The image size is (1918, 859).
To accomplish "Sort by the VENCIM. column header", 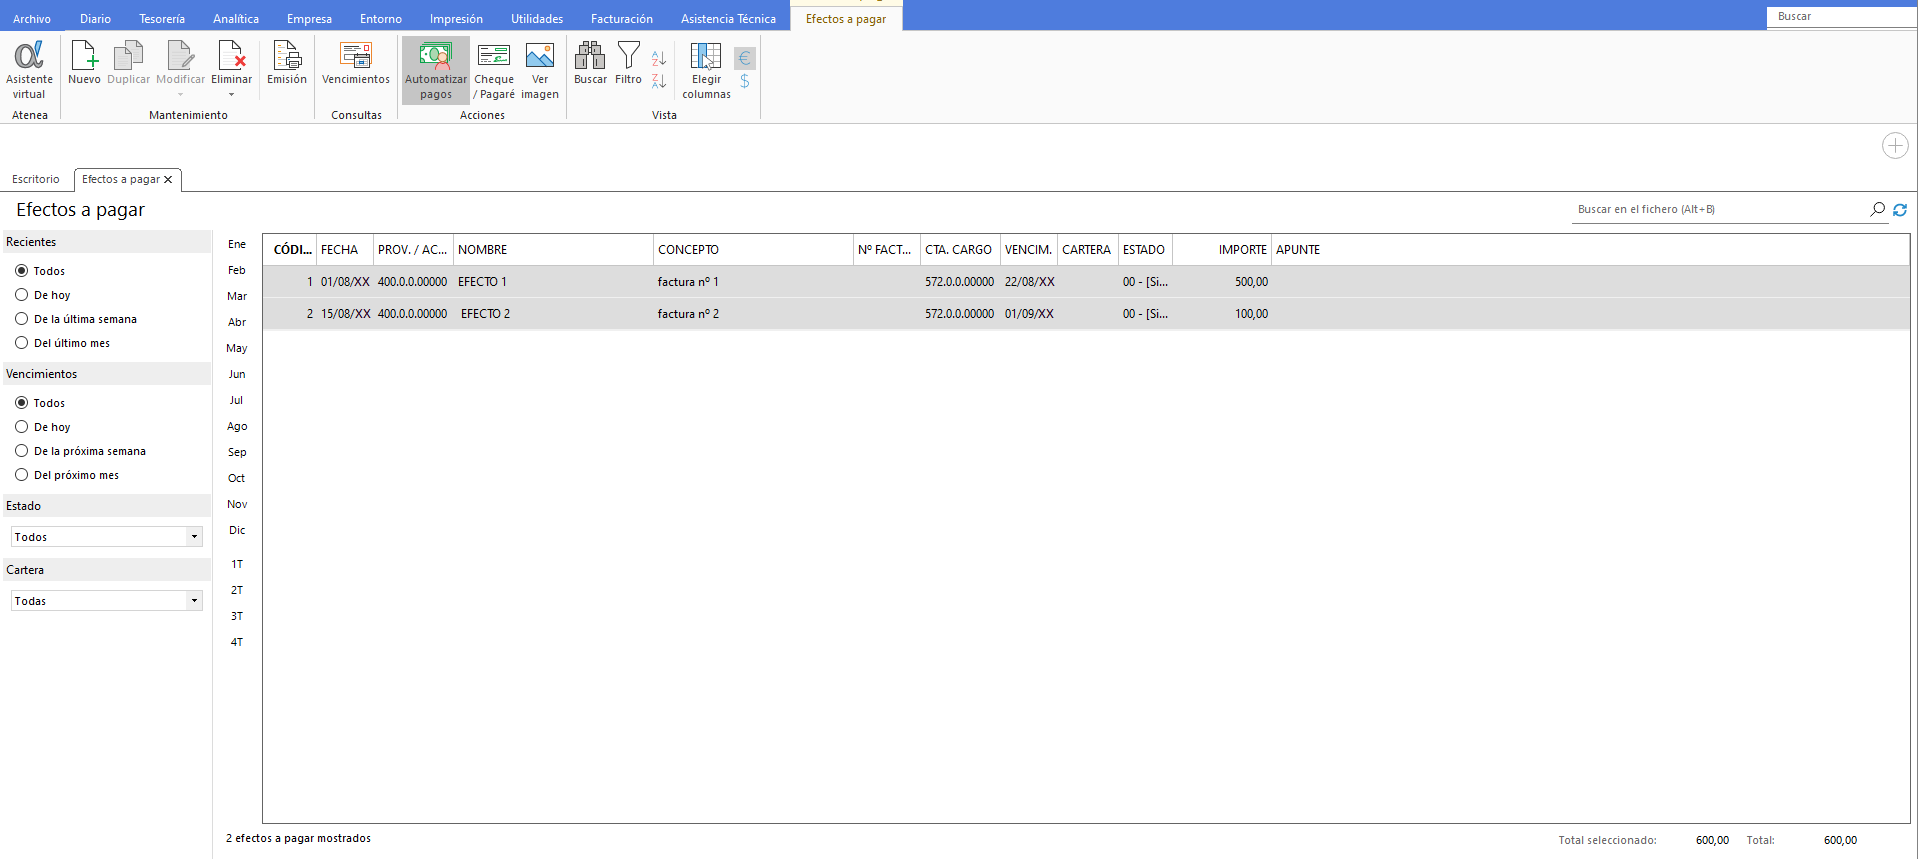I will click(1028, 250).
